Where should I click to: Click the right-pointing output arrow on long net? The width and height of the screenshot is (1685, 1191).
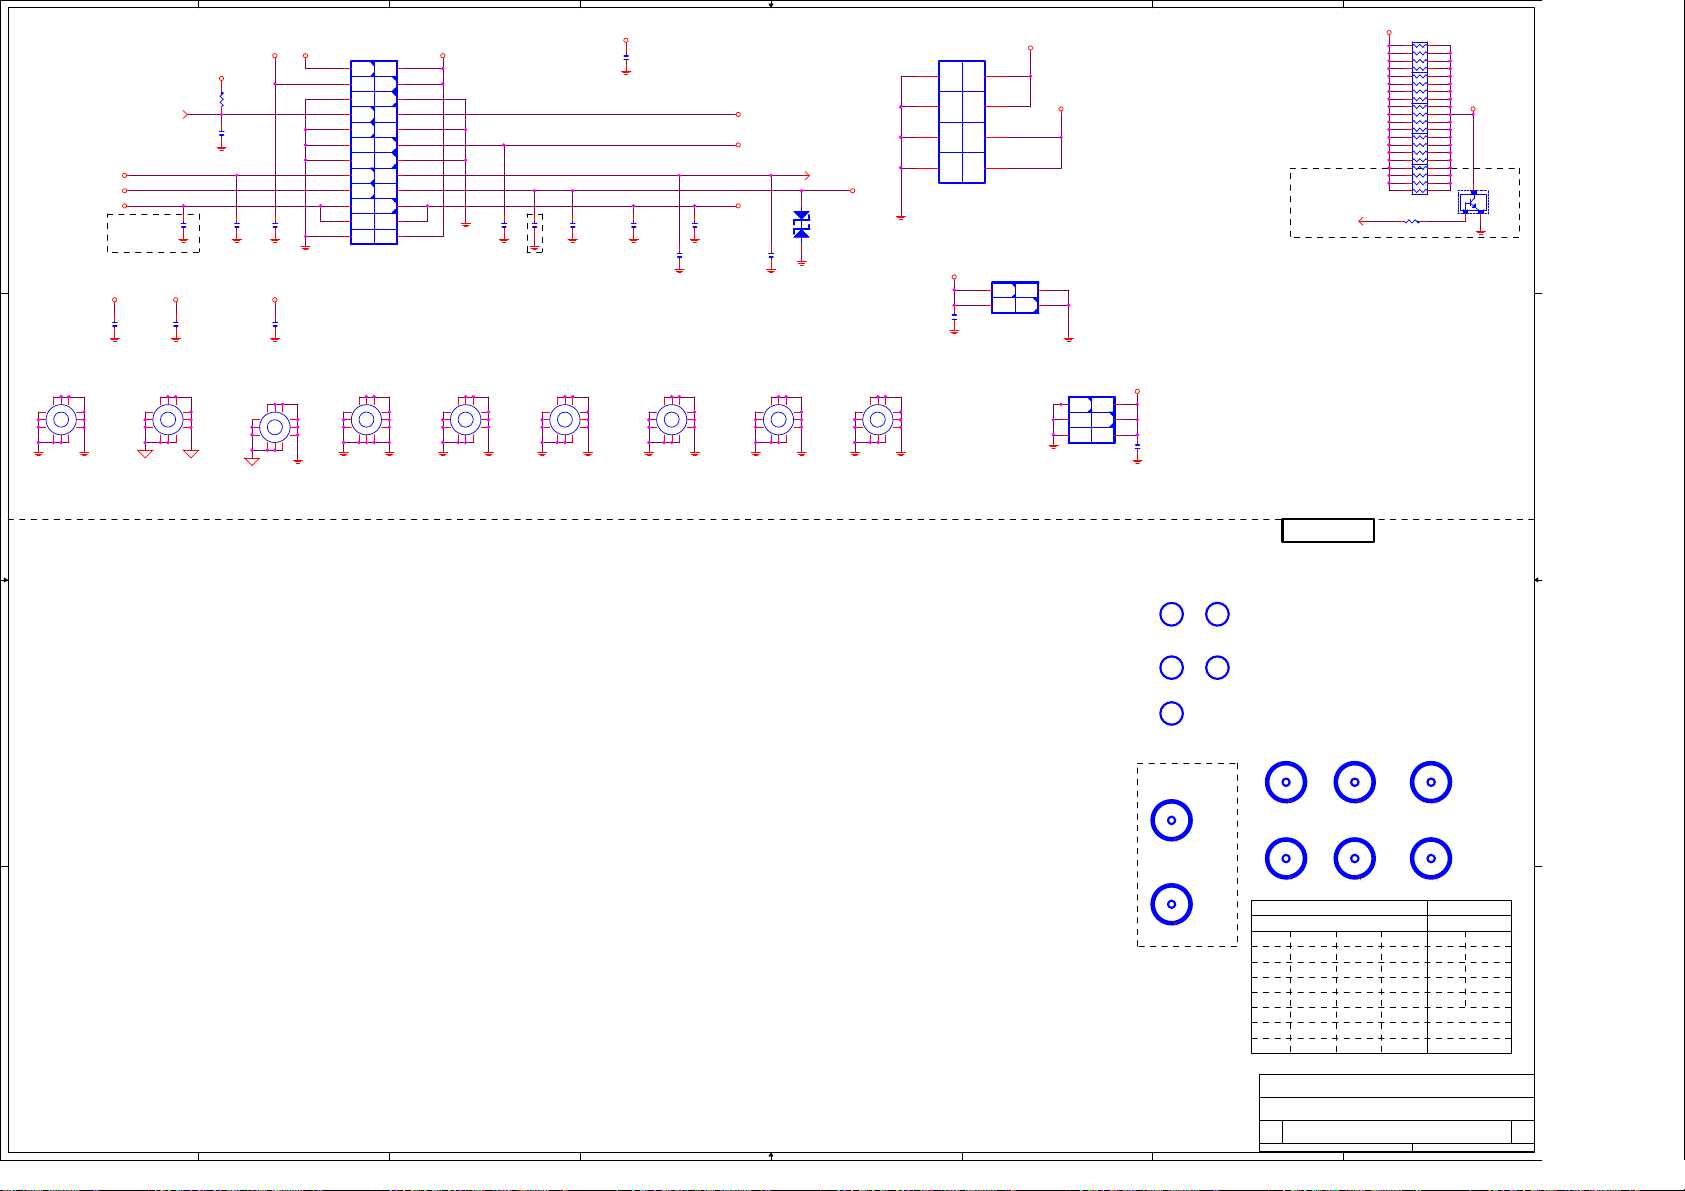tap(806, 175)
